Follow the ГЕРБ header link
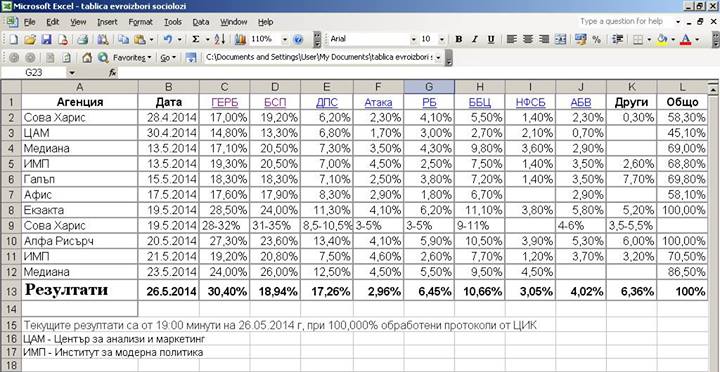 (225, 102)
